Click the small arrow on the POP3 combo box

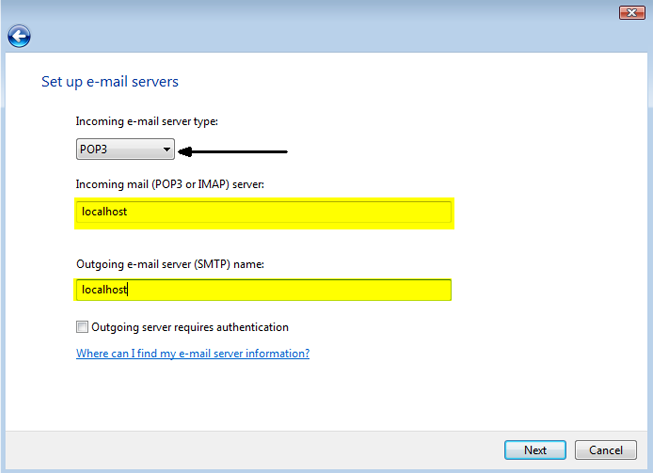[x=167, y=150]
